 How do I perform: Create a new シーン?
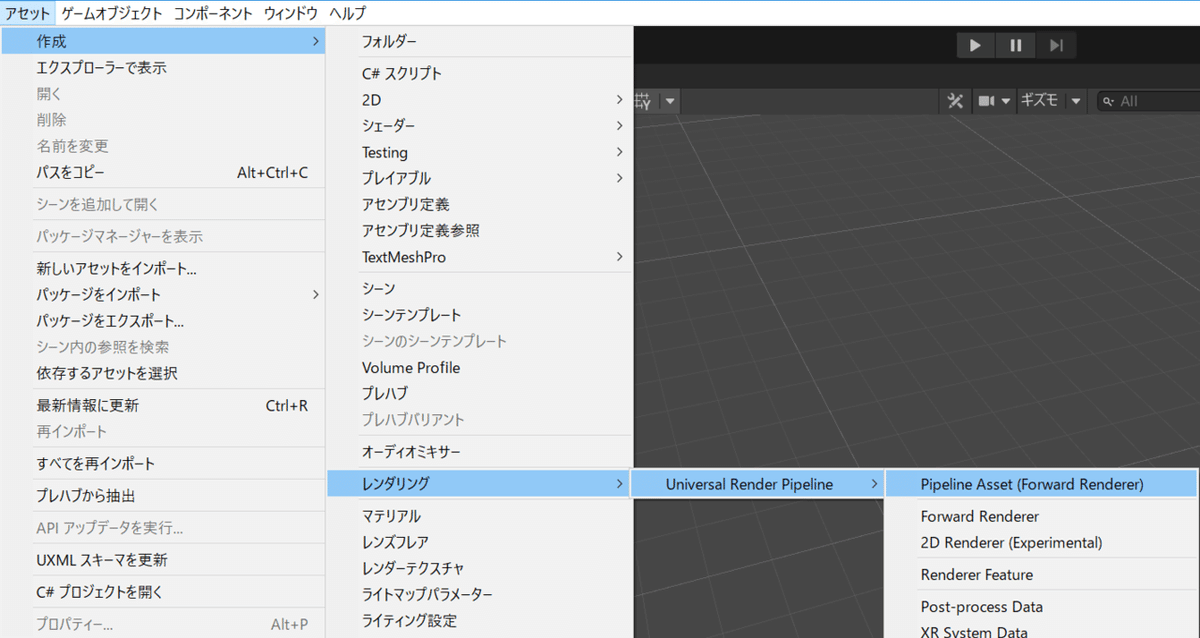[x=480, y=289]
